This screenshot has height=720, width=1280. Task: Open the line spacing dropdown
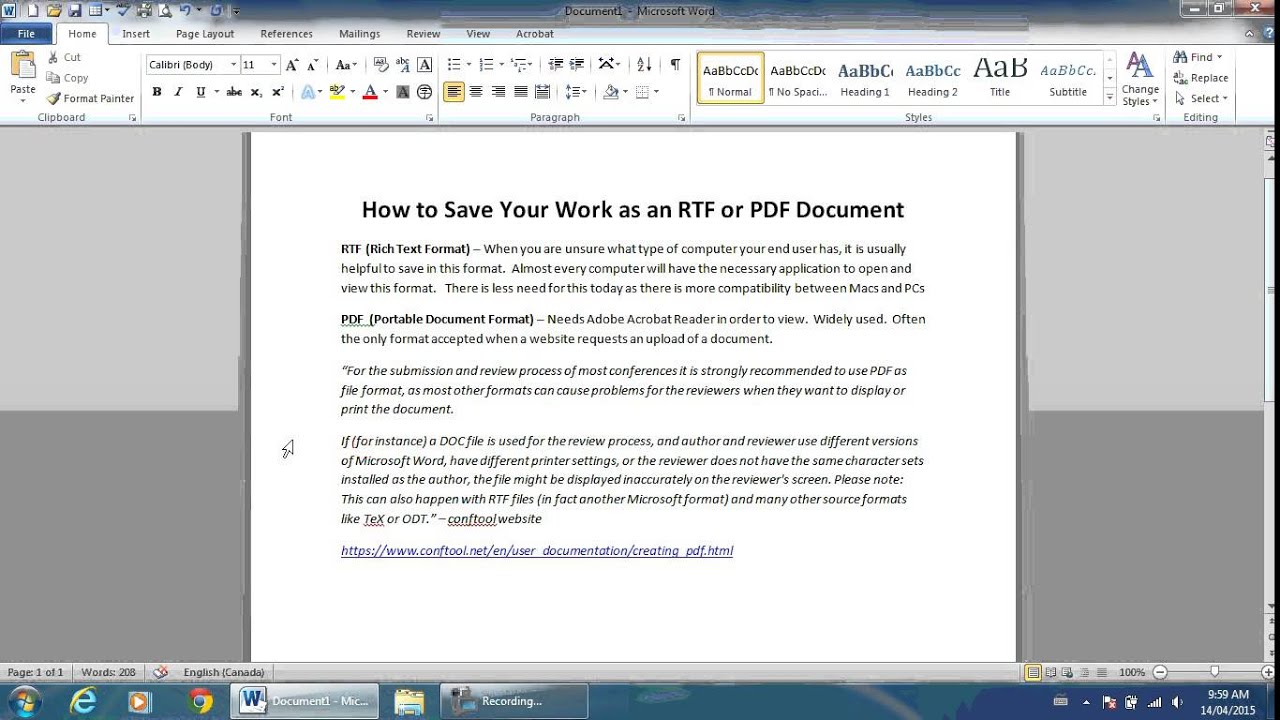click(576, 92)
